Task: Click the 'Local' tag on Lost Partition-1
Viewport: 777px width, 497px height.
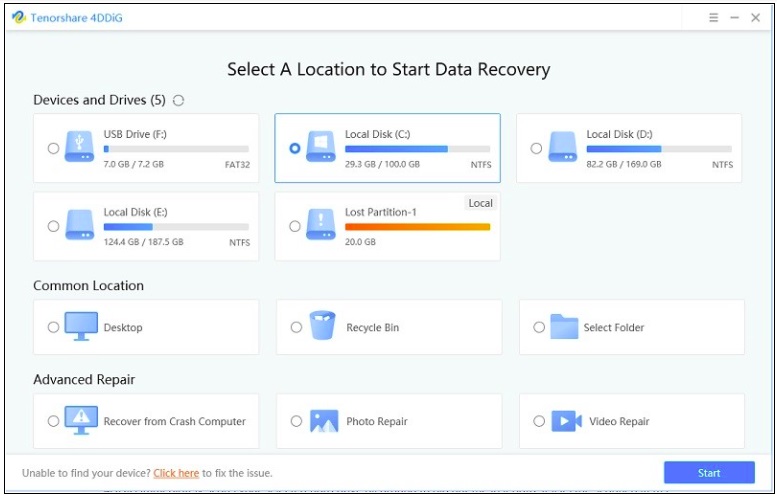Action: [480, 203]
